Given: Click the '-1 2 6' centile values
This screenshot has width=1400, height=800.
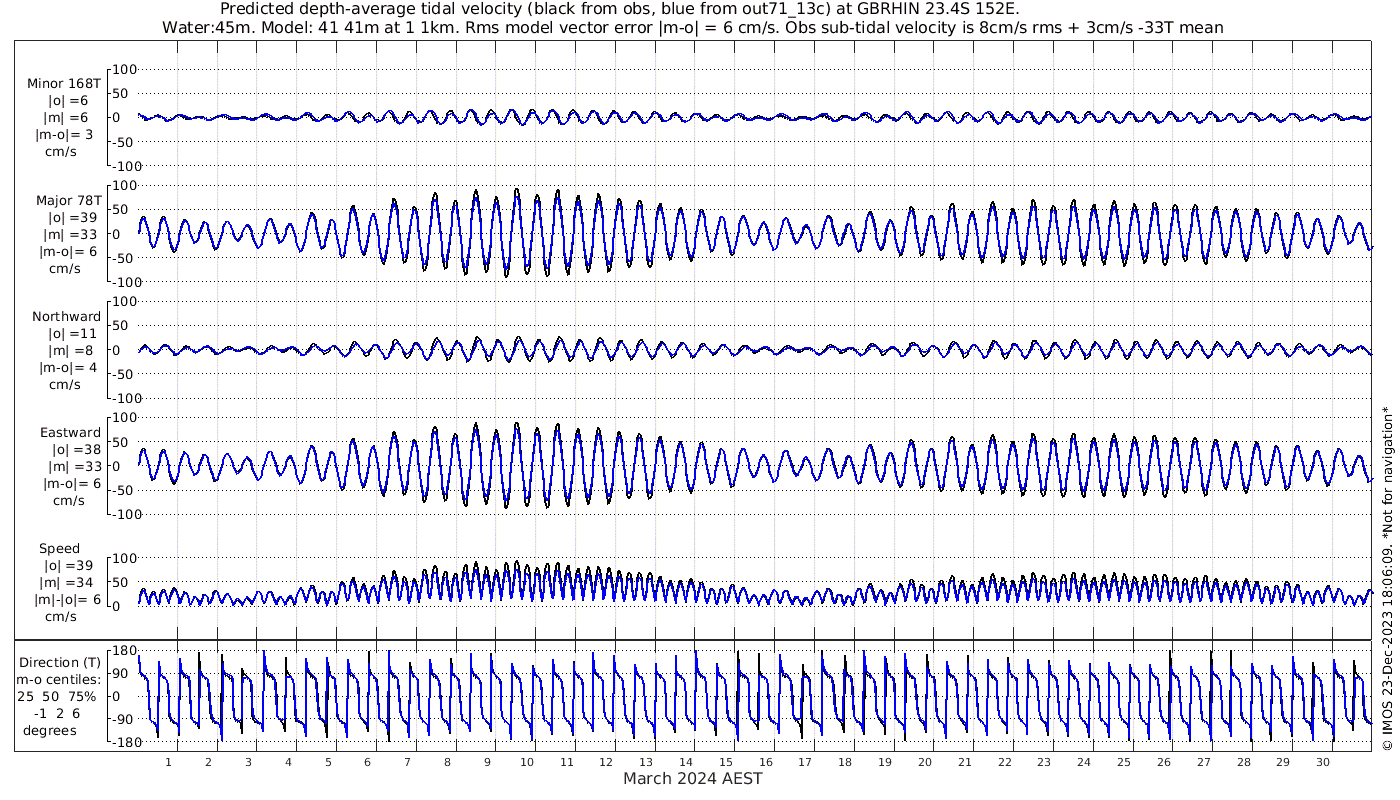Looking at the screenshot, I should pyautogui.click(x=58, y=713).
